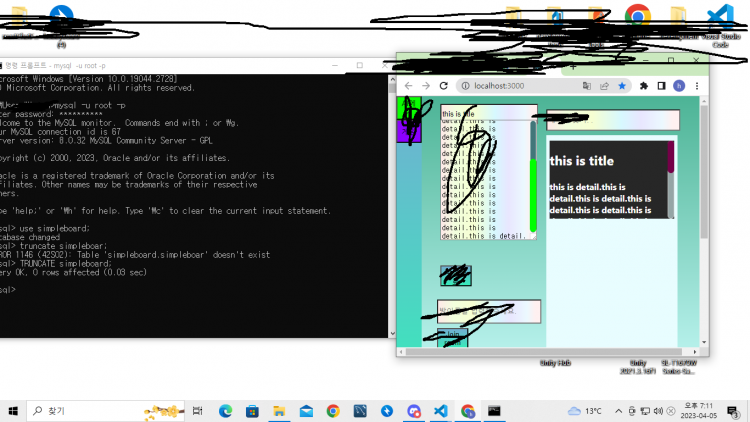Click the Task View taskbar icon
The image size is (750, 422).
[198, 411]
